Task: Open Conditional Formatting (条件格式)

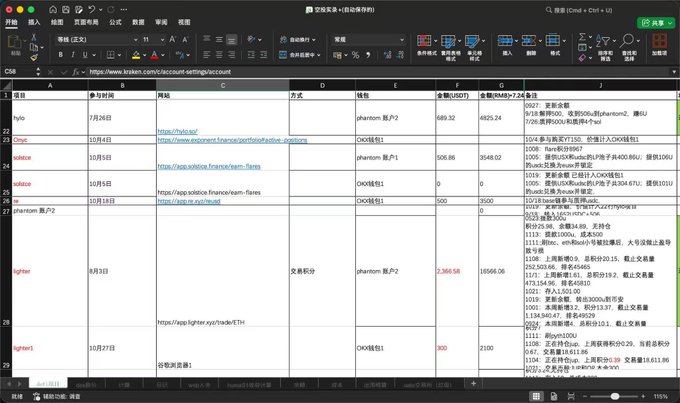Action: [x=427, y=45]
